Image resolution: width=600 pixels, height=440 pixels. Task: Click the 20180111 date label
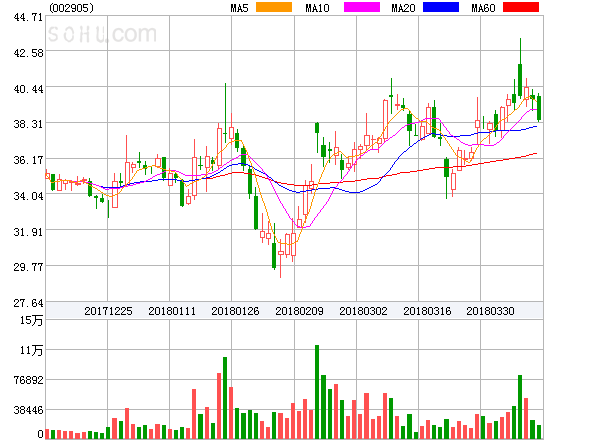click(172, 311)
